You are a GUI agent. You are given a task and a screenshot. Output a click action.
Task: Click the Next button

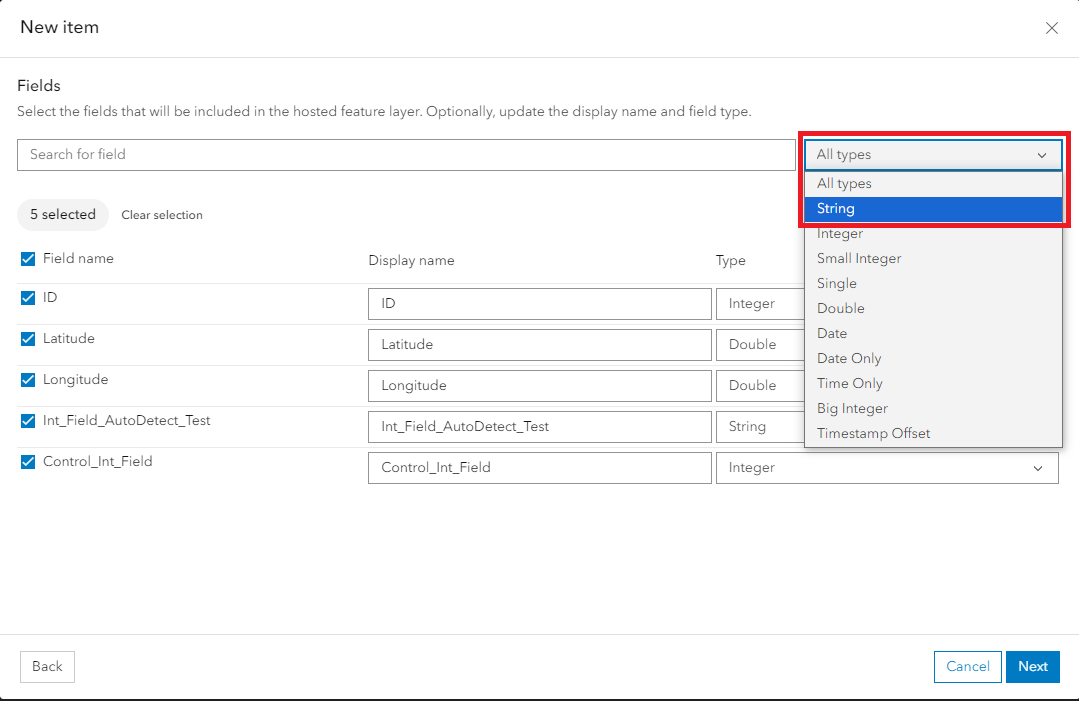pos(1032,667)
